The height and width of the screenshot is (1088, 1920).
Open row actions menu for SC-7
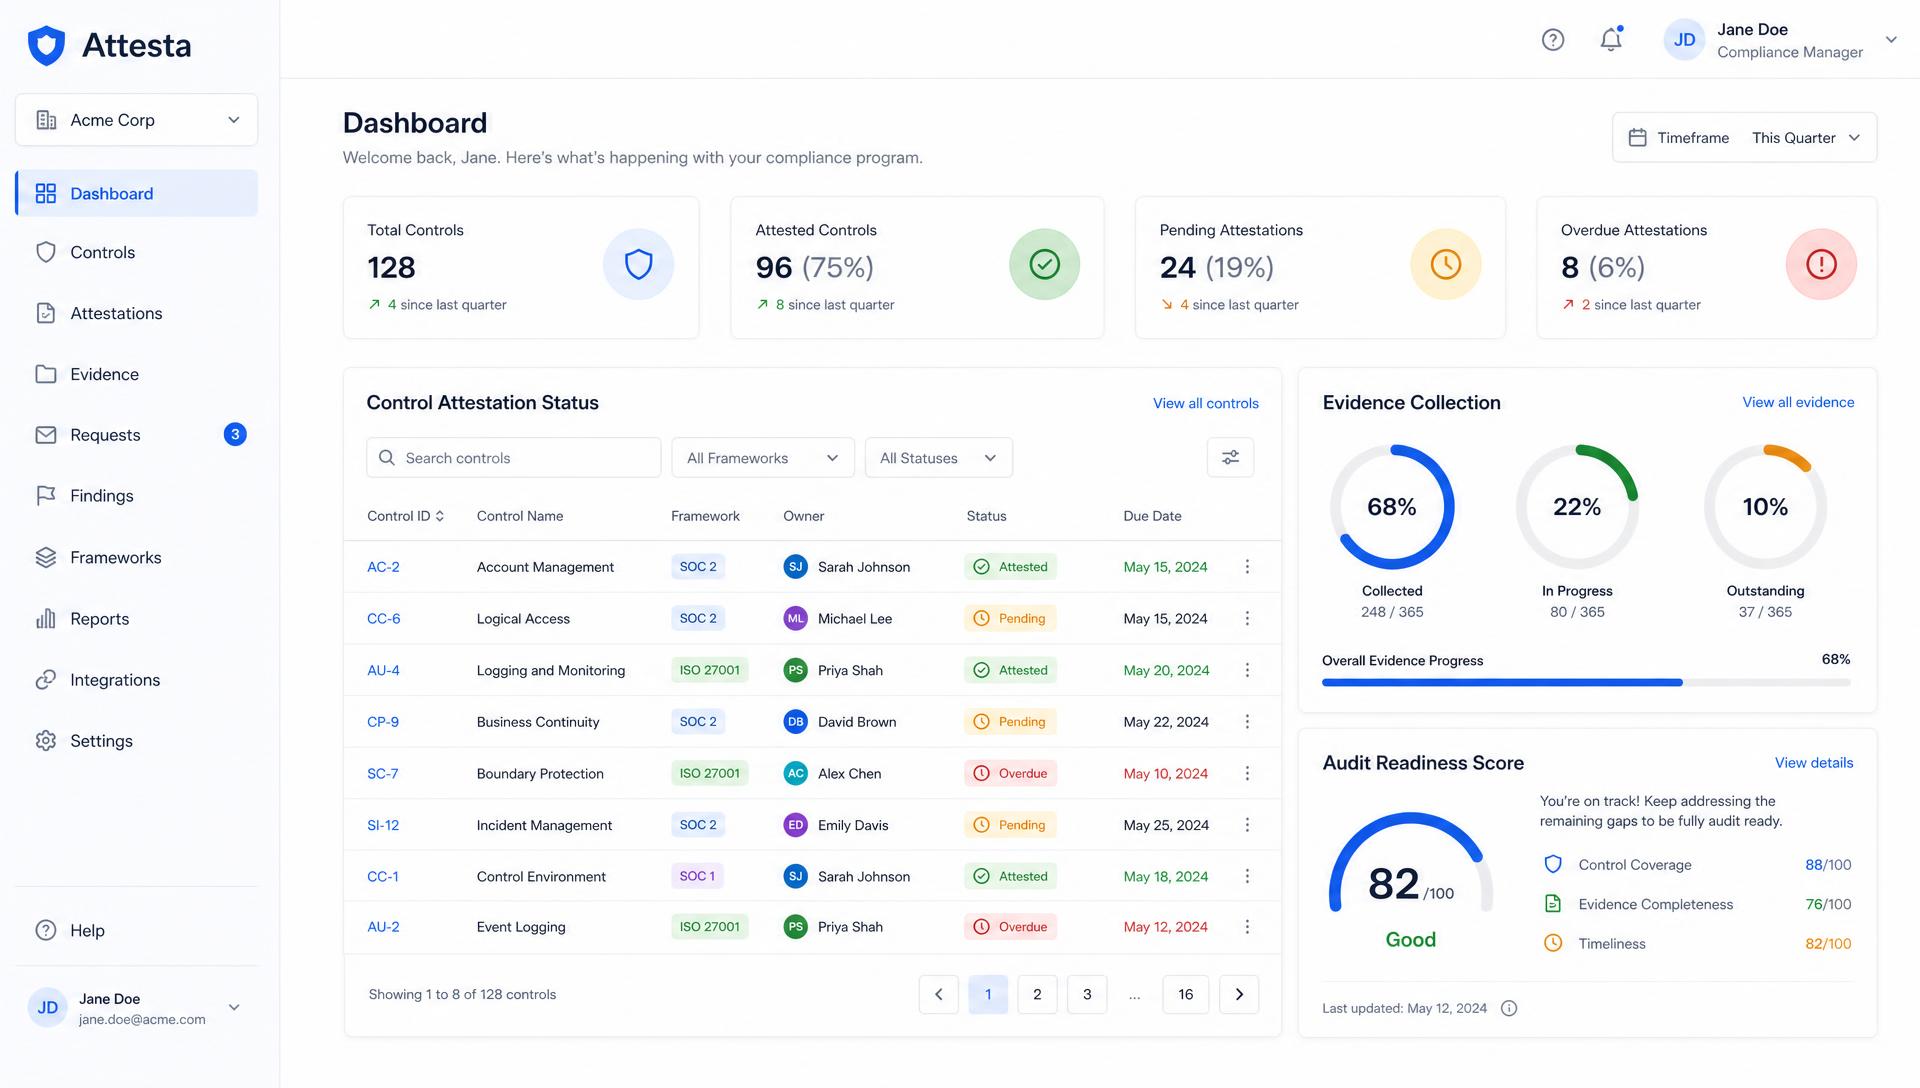[1247, 773]
